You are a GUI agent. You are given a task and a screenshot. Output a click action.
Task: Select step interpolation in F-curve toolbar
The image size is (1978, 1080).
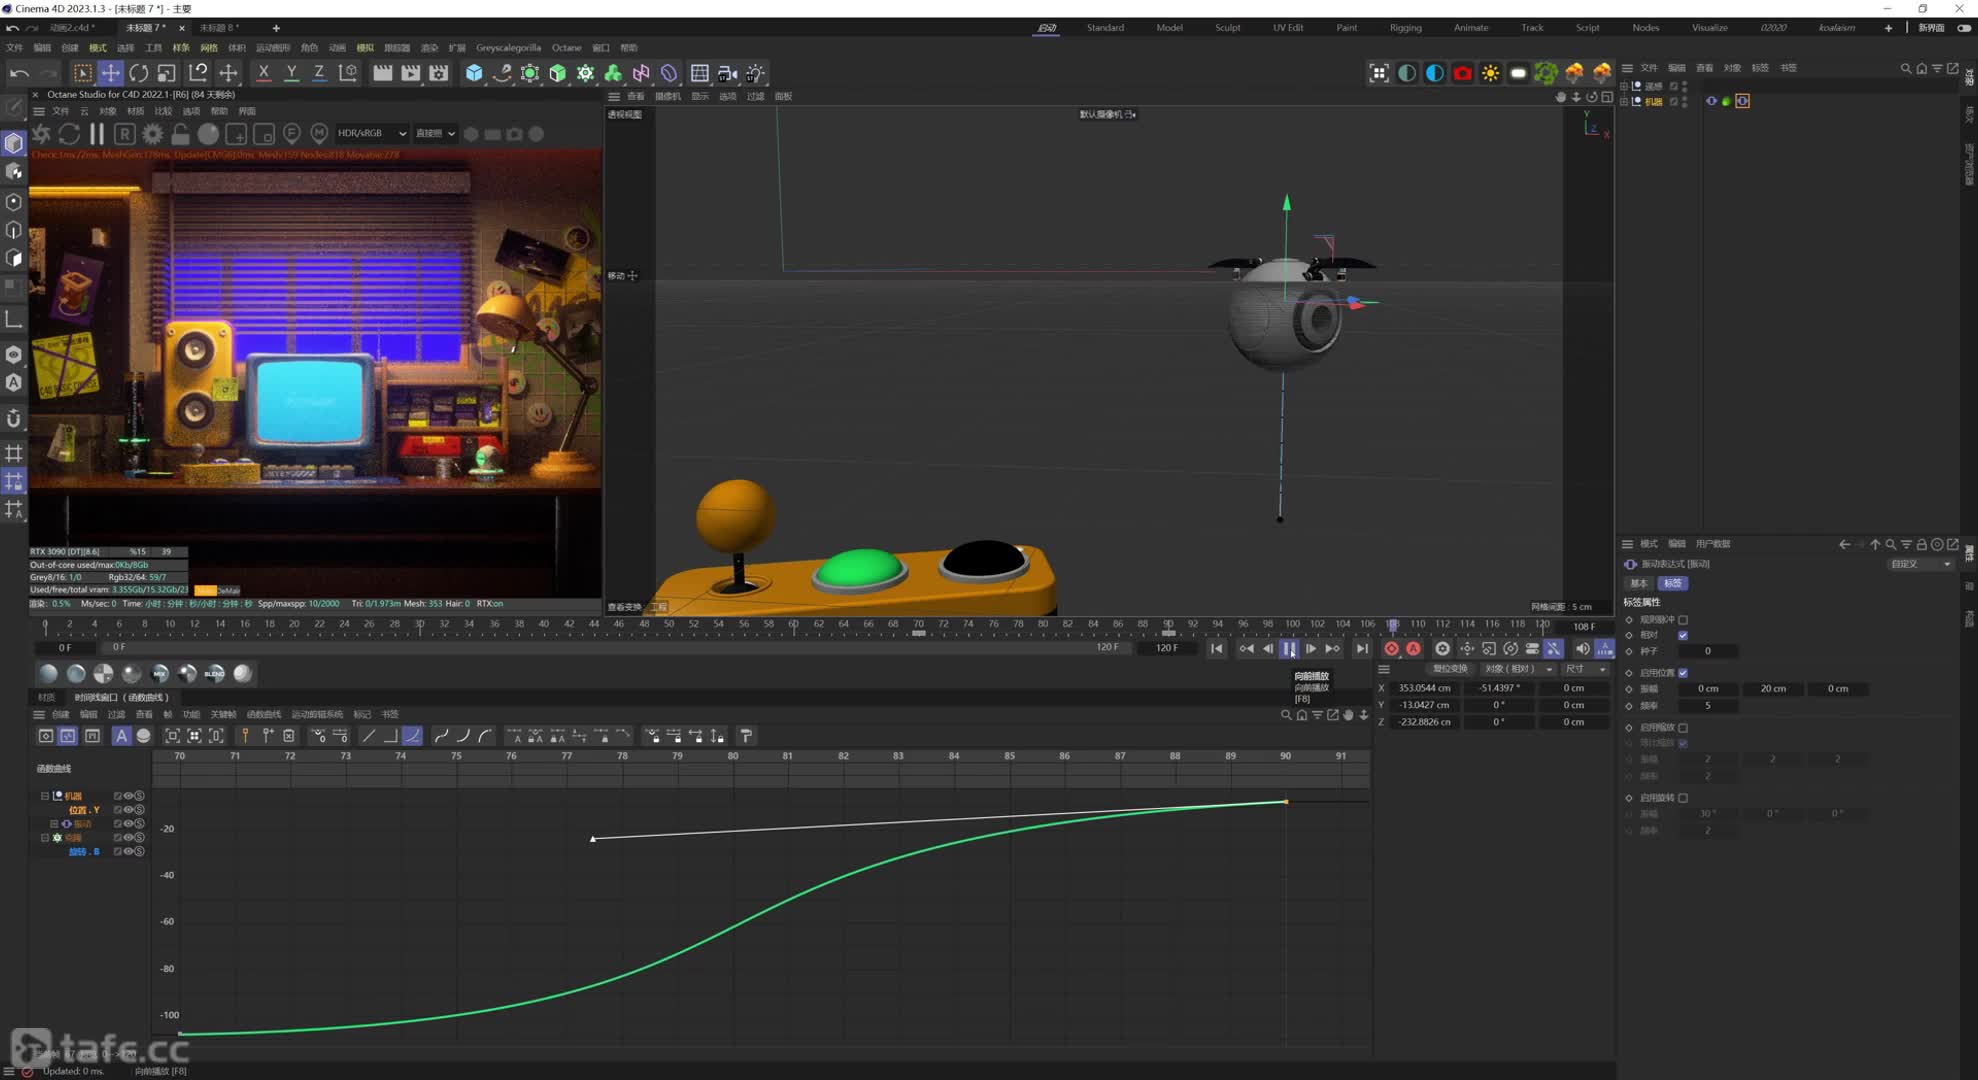point(390,736)
